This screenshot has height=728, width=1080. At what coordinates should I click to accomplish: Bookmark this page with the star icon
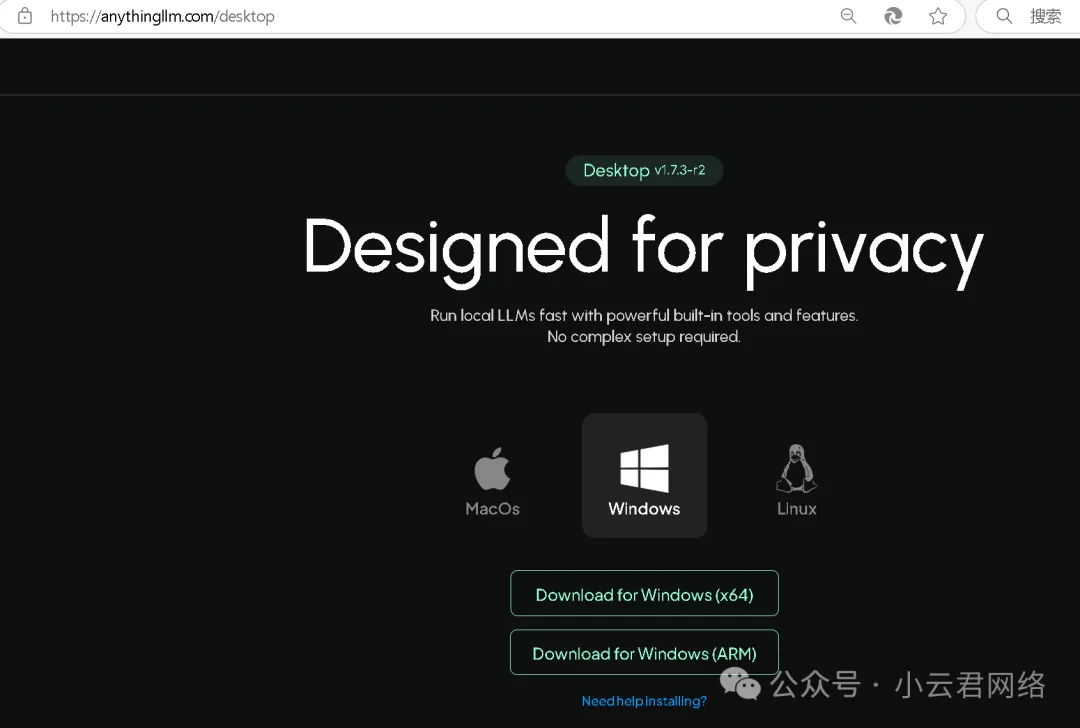[x=938, y=16]
